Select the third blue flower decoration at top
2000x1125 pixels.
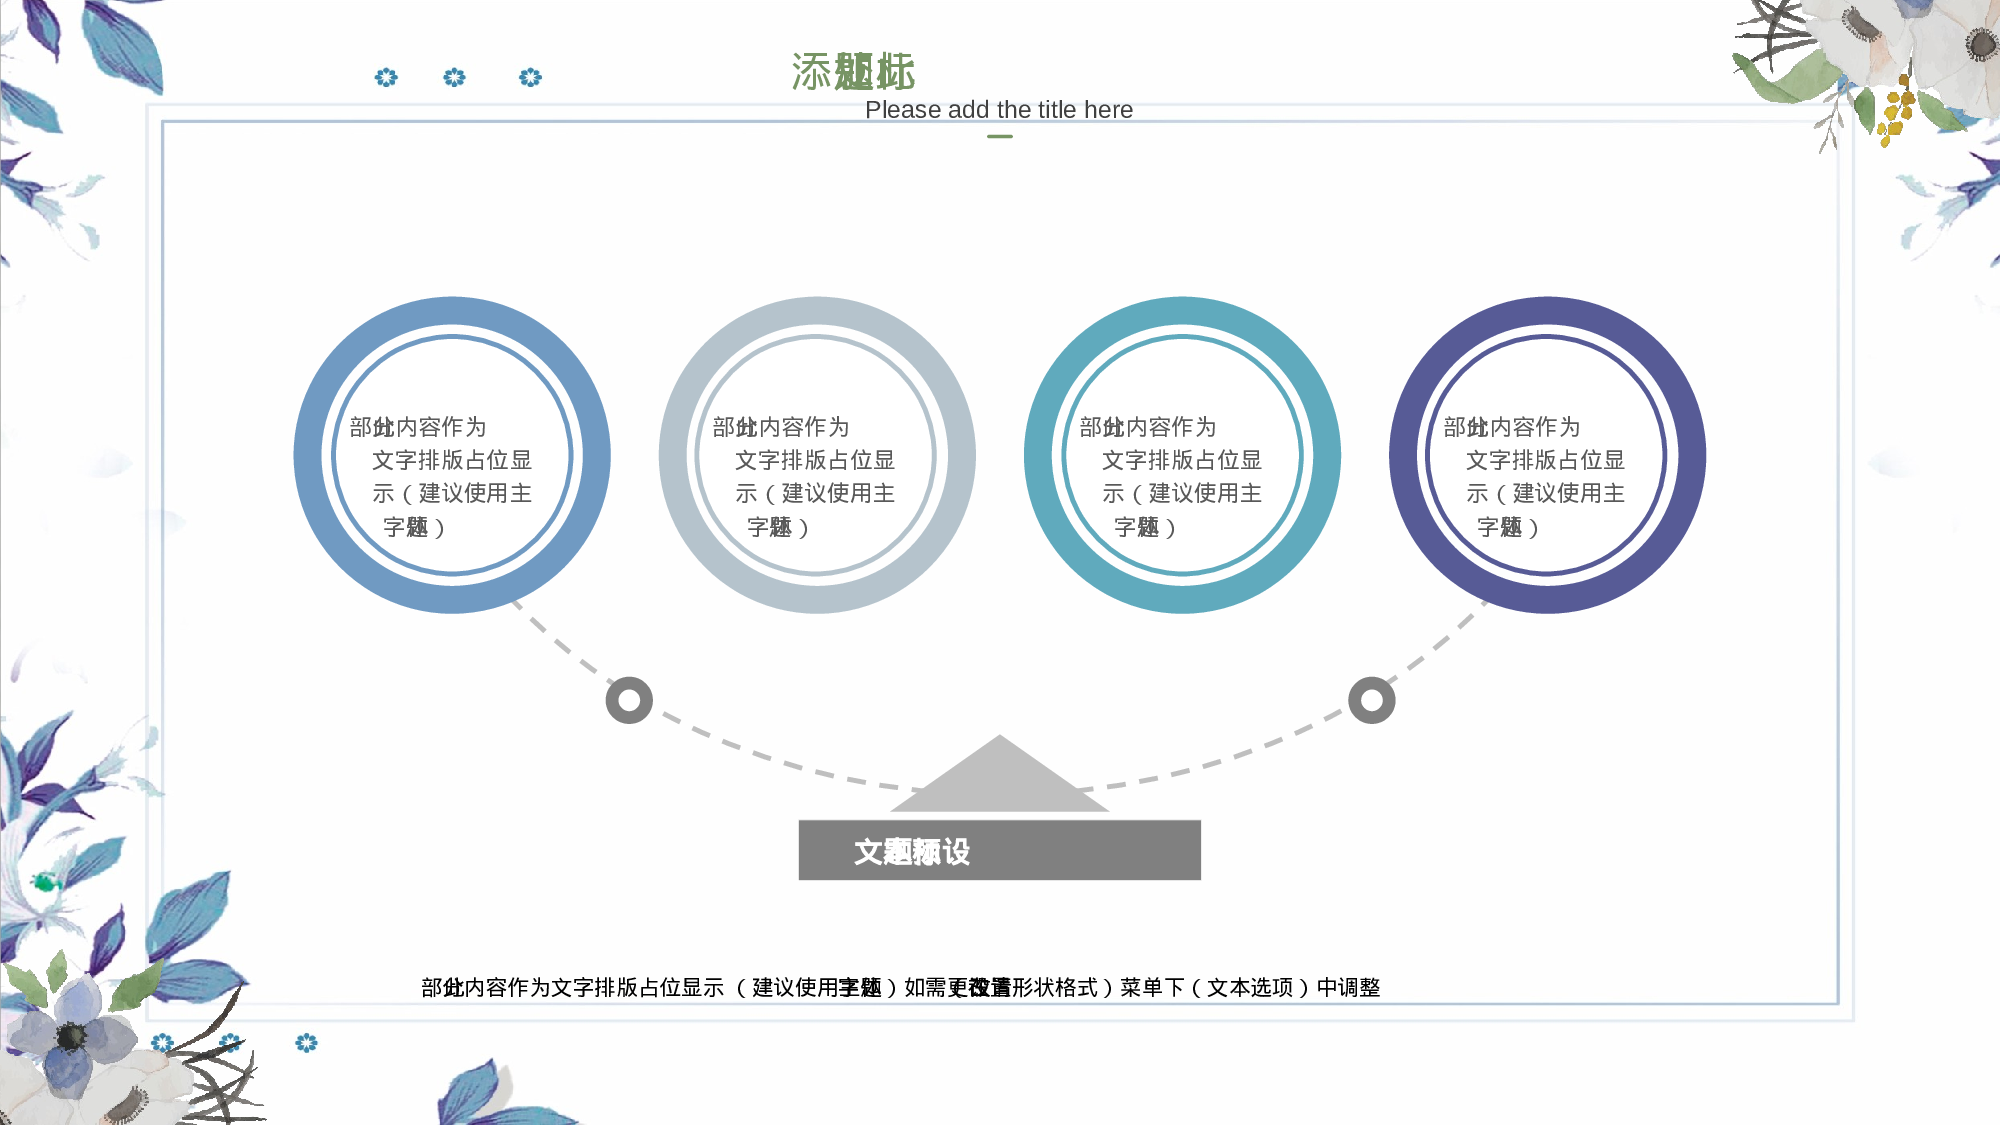pyautogui.click(x=530, y=77)
